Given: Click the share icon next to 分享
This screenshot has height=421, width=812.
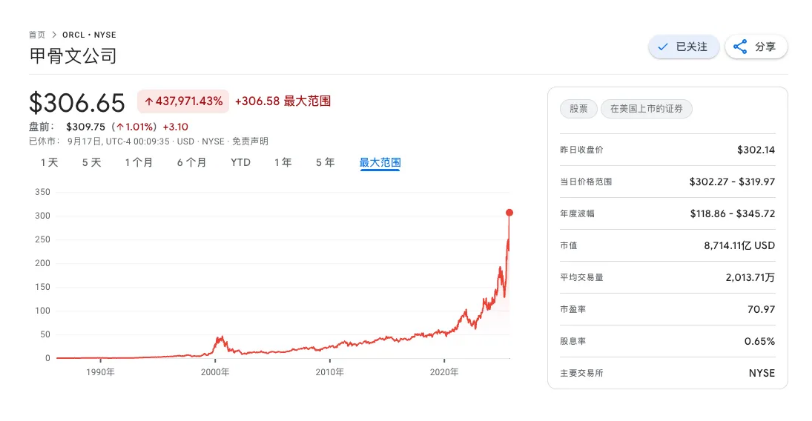Looking at the screenshot, I should pos(740,47).
